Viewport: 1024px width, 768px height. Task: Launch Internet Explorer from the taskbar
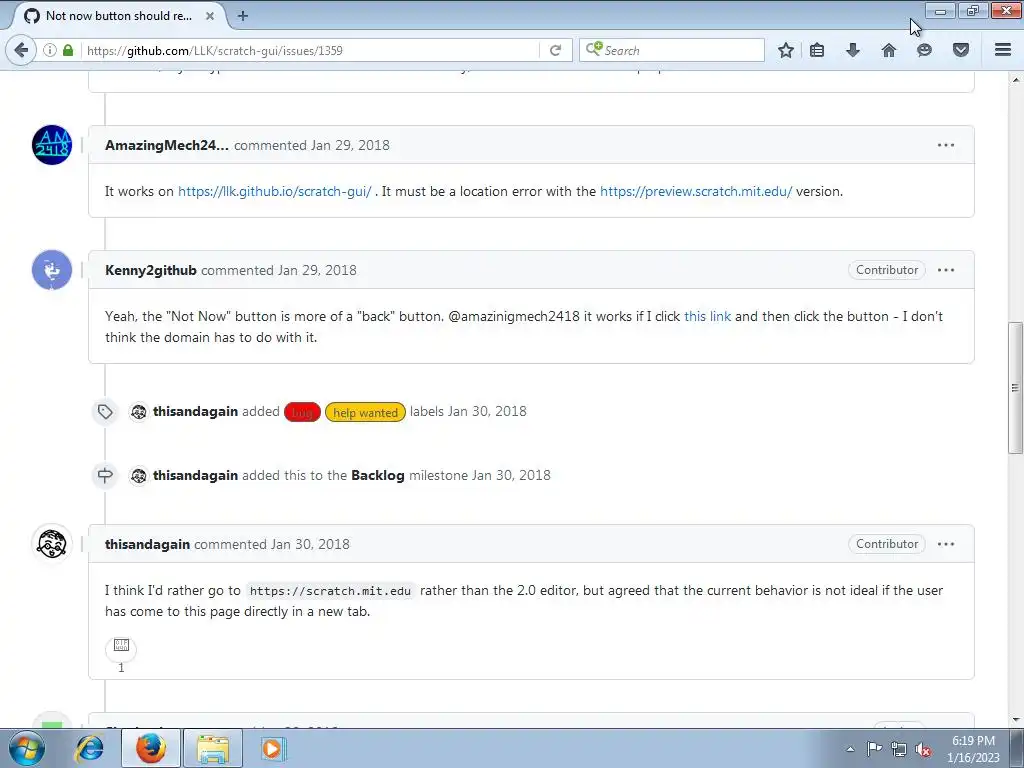pos(89,748)
